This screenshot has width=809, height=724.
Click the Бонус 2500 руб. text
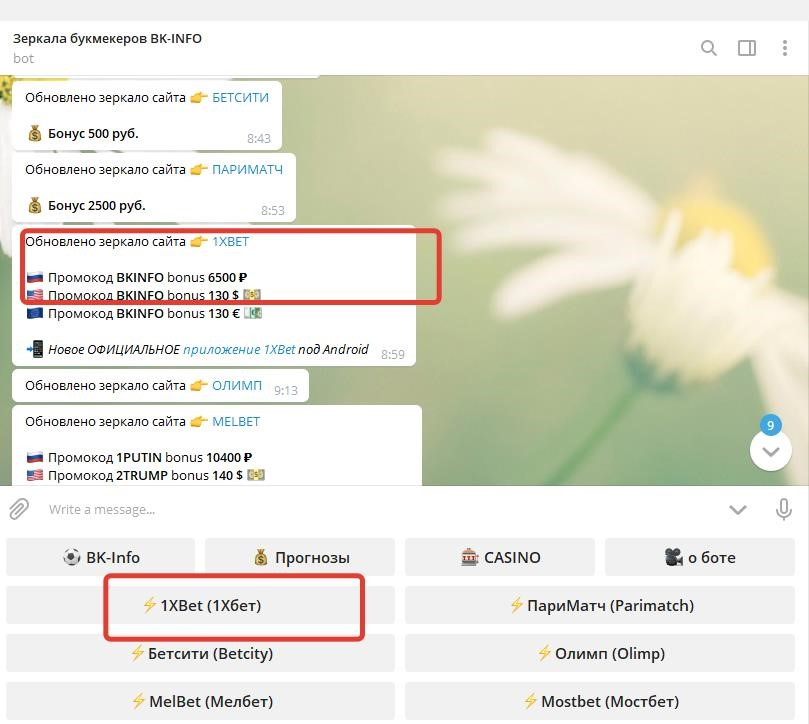(x=96, y=205)
